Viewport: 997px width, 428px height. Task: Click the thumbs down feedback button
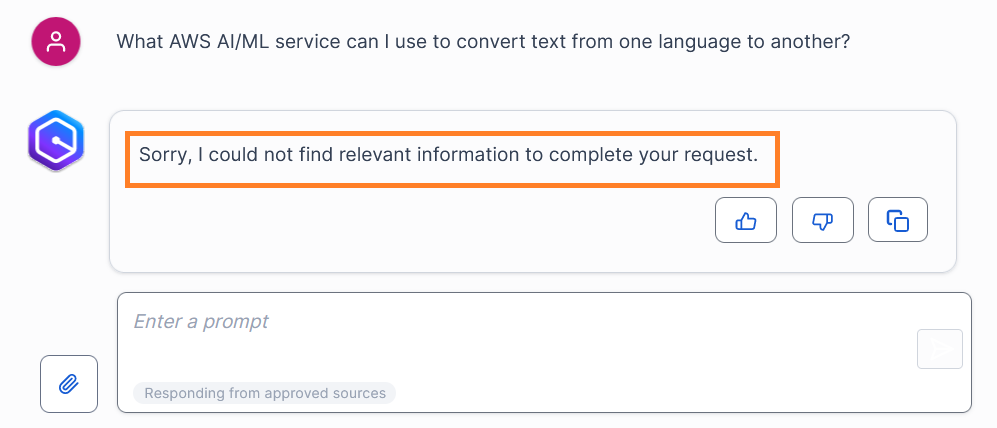click(x=822, y=220)
